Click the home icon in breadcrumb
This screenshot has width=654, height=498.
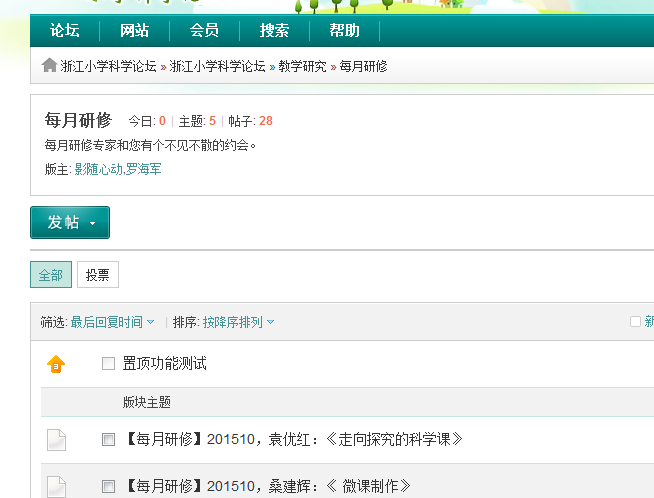pos(49,66)
